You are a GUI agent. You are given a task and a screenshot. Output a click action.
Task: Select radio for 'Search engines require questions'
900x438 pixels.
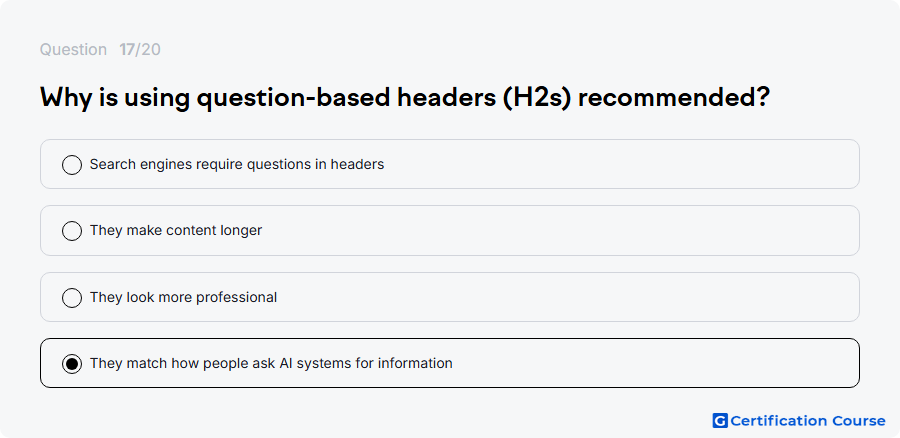coord(72,165)
